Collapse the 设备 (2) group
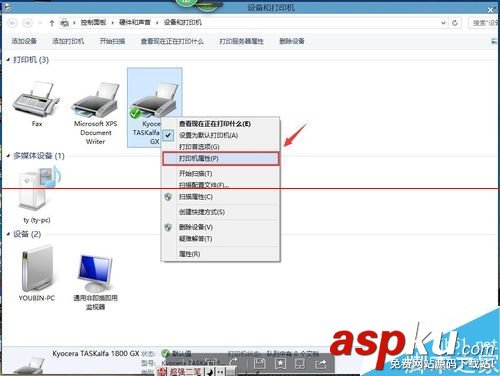This screenshot has width=500, height=376. tap(8, 234)
